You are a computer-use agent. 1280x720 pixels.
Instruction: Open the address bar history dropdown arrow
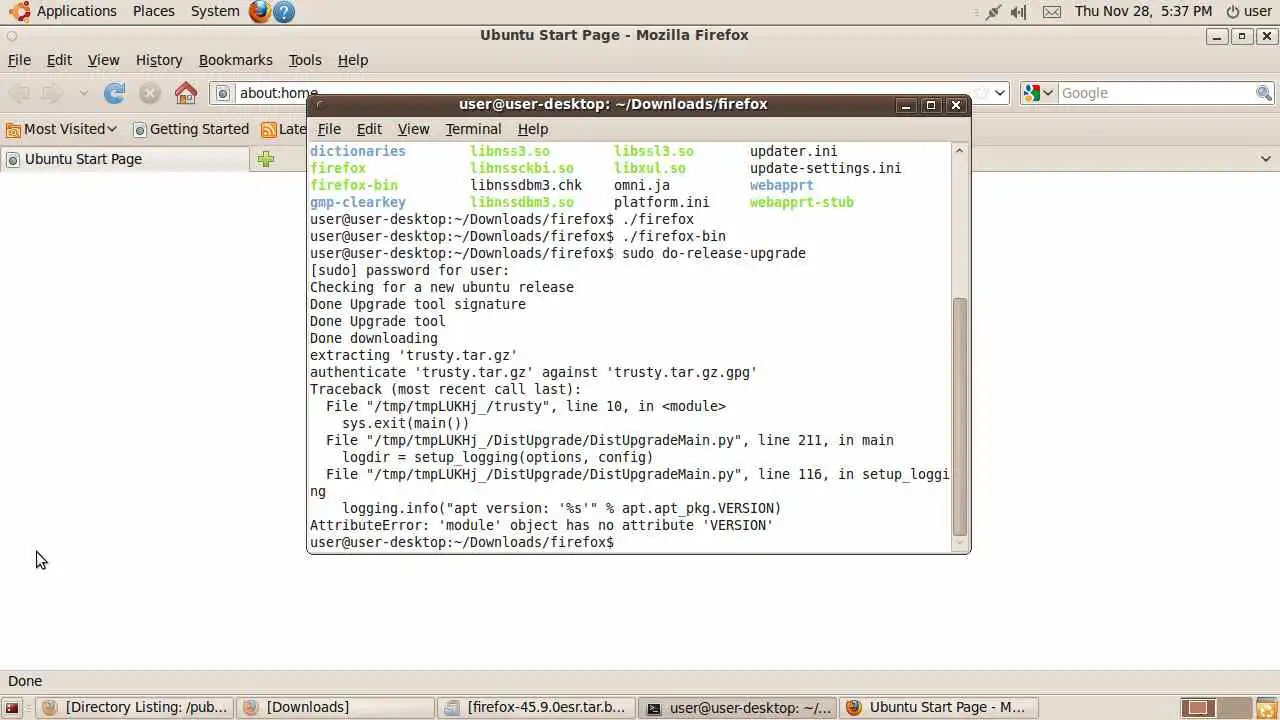pos(1000,93)
